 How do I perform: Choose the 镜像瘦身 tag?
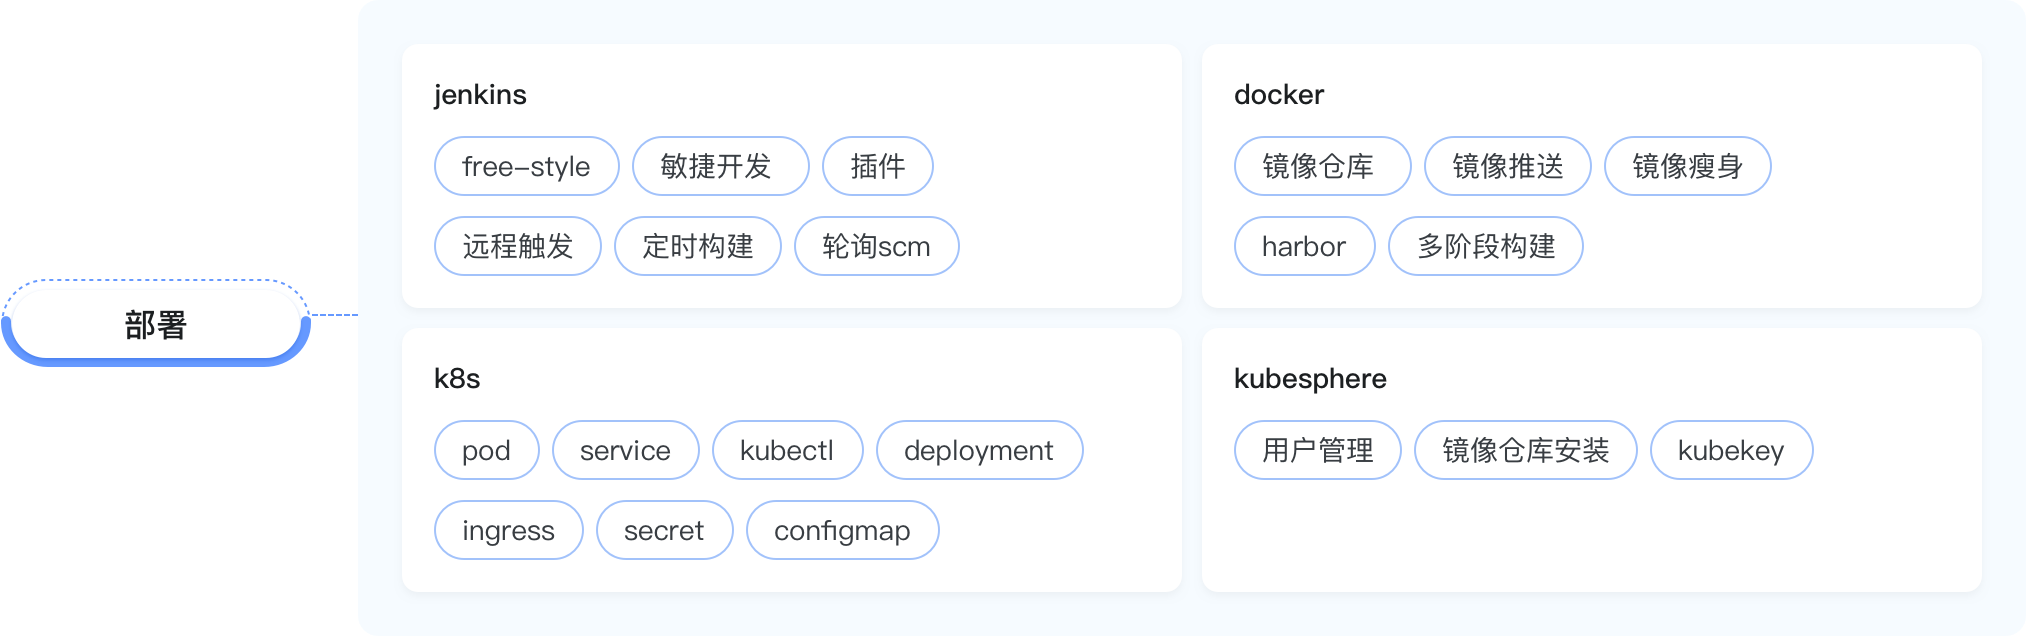[1687, 166]
